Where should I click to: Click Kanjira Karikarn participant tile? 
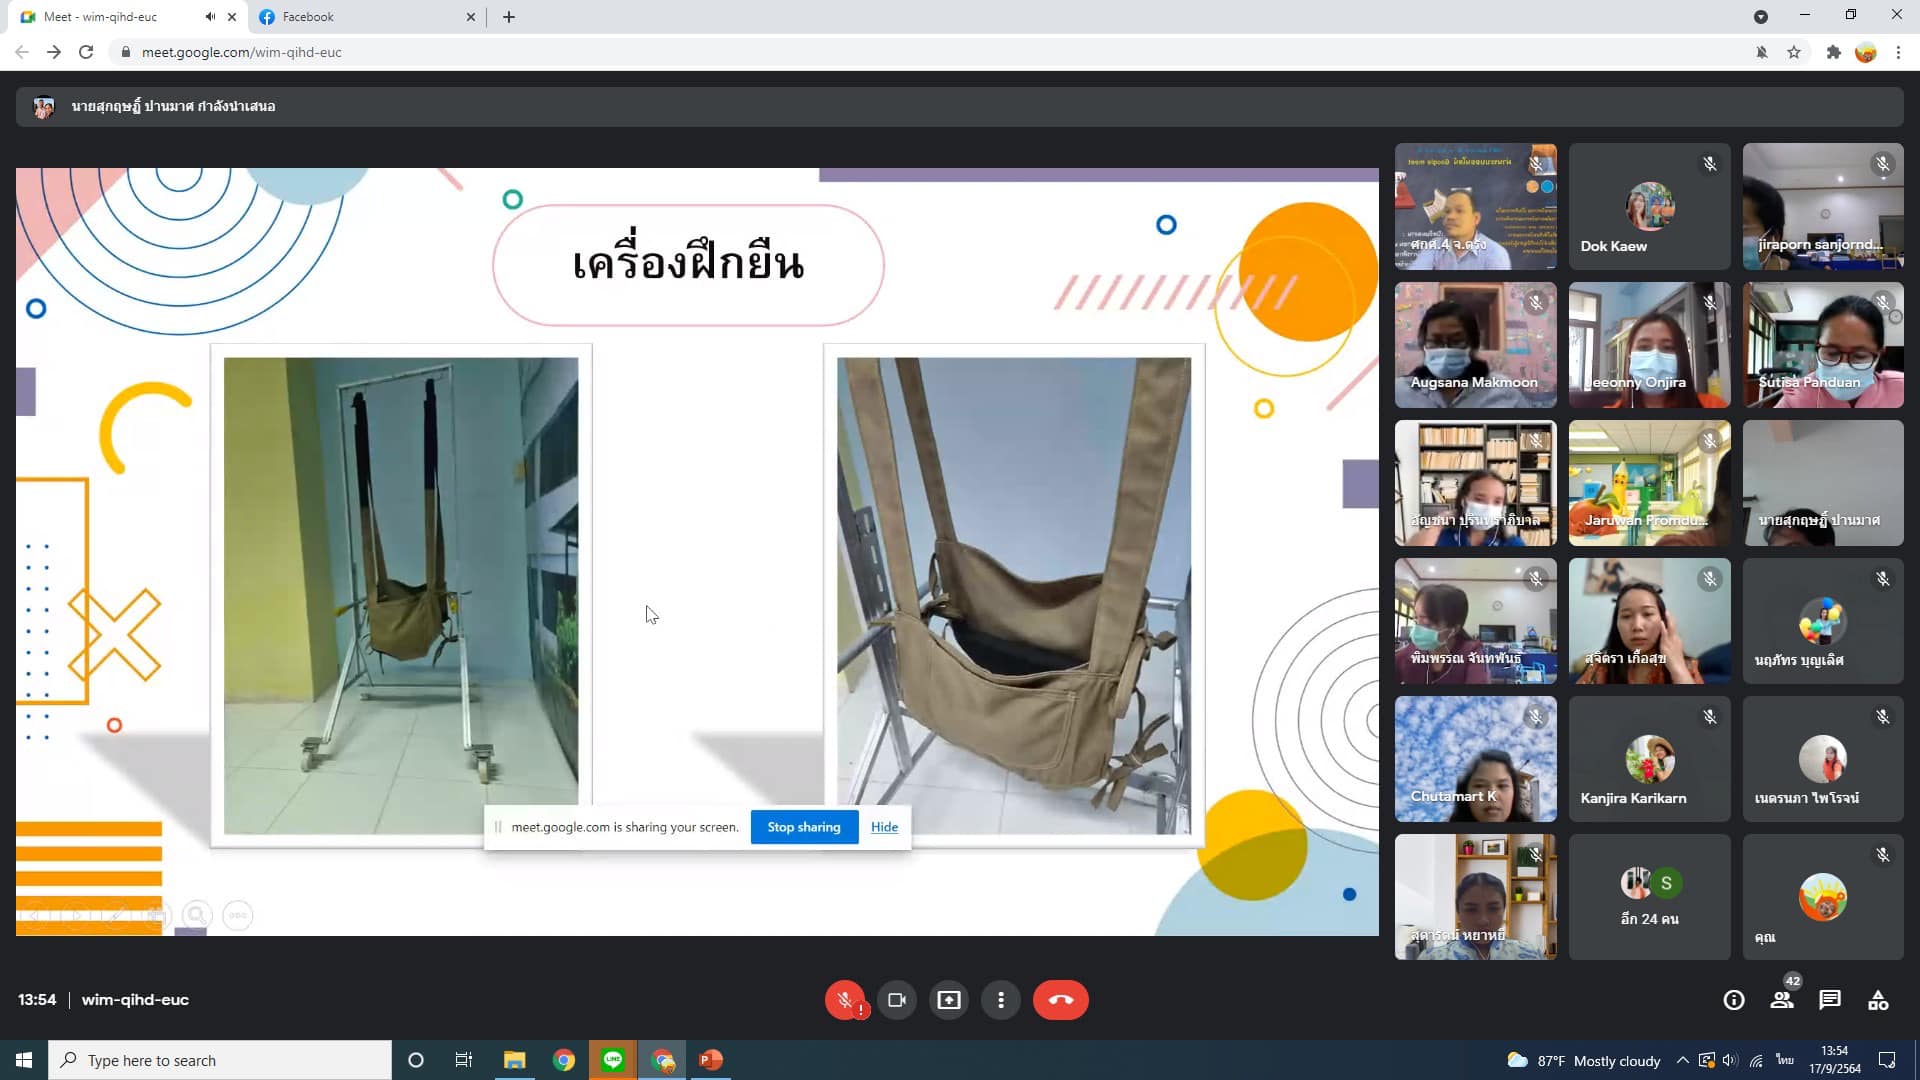(1649, 759)
